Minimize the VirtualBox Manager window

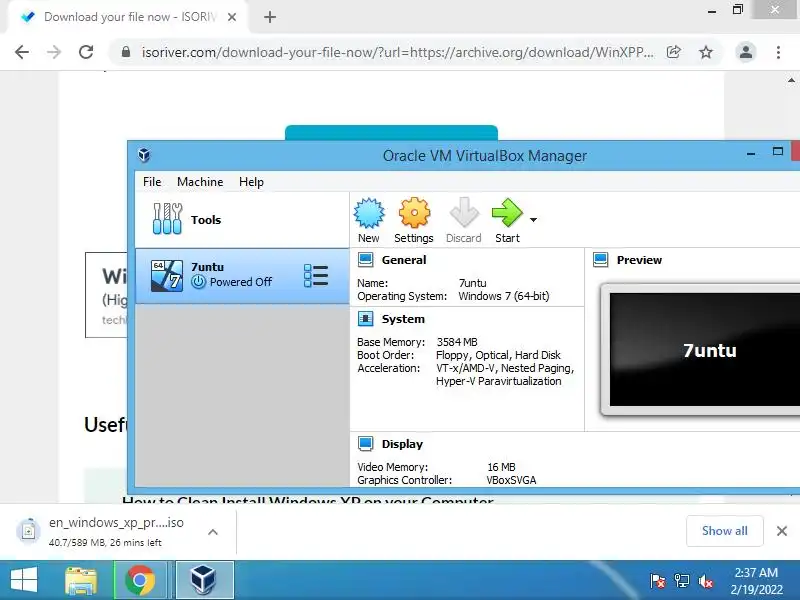coord(751,153)
